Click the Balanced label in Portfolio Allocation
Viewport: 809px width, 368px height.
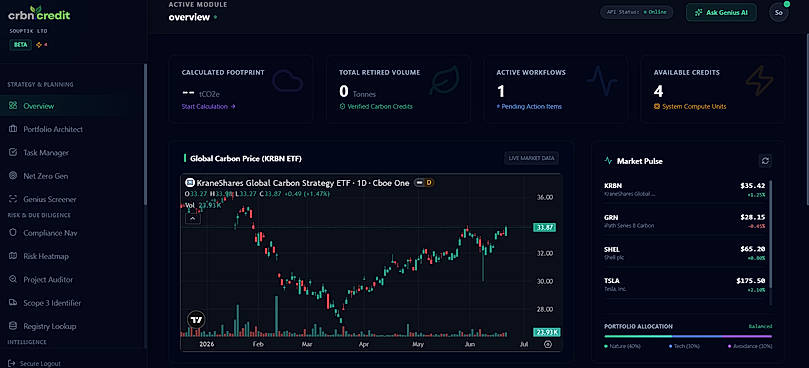click(x=761, y=326)
